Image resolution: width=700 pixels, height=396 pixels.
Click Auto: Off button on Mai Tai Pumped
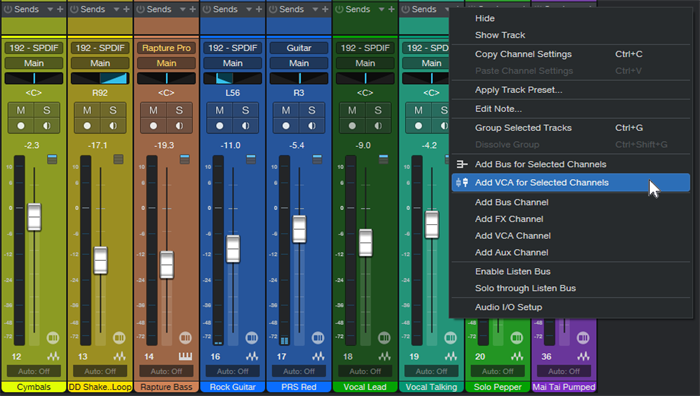pos(564,371)
